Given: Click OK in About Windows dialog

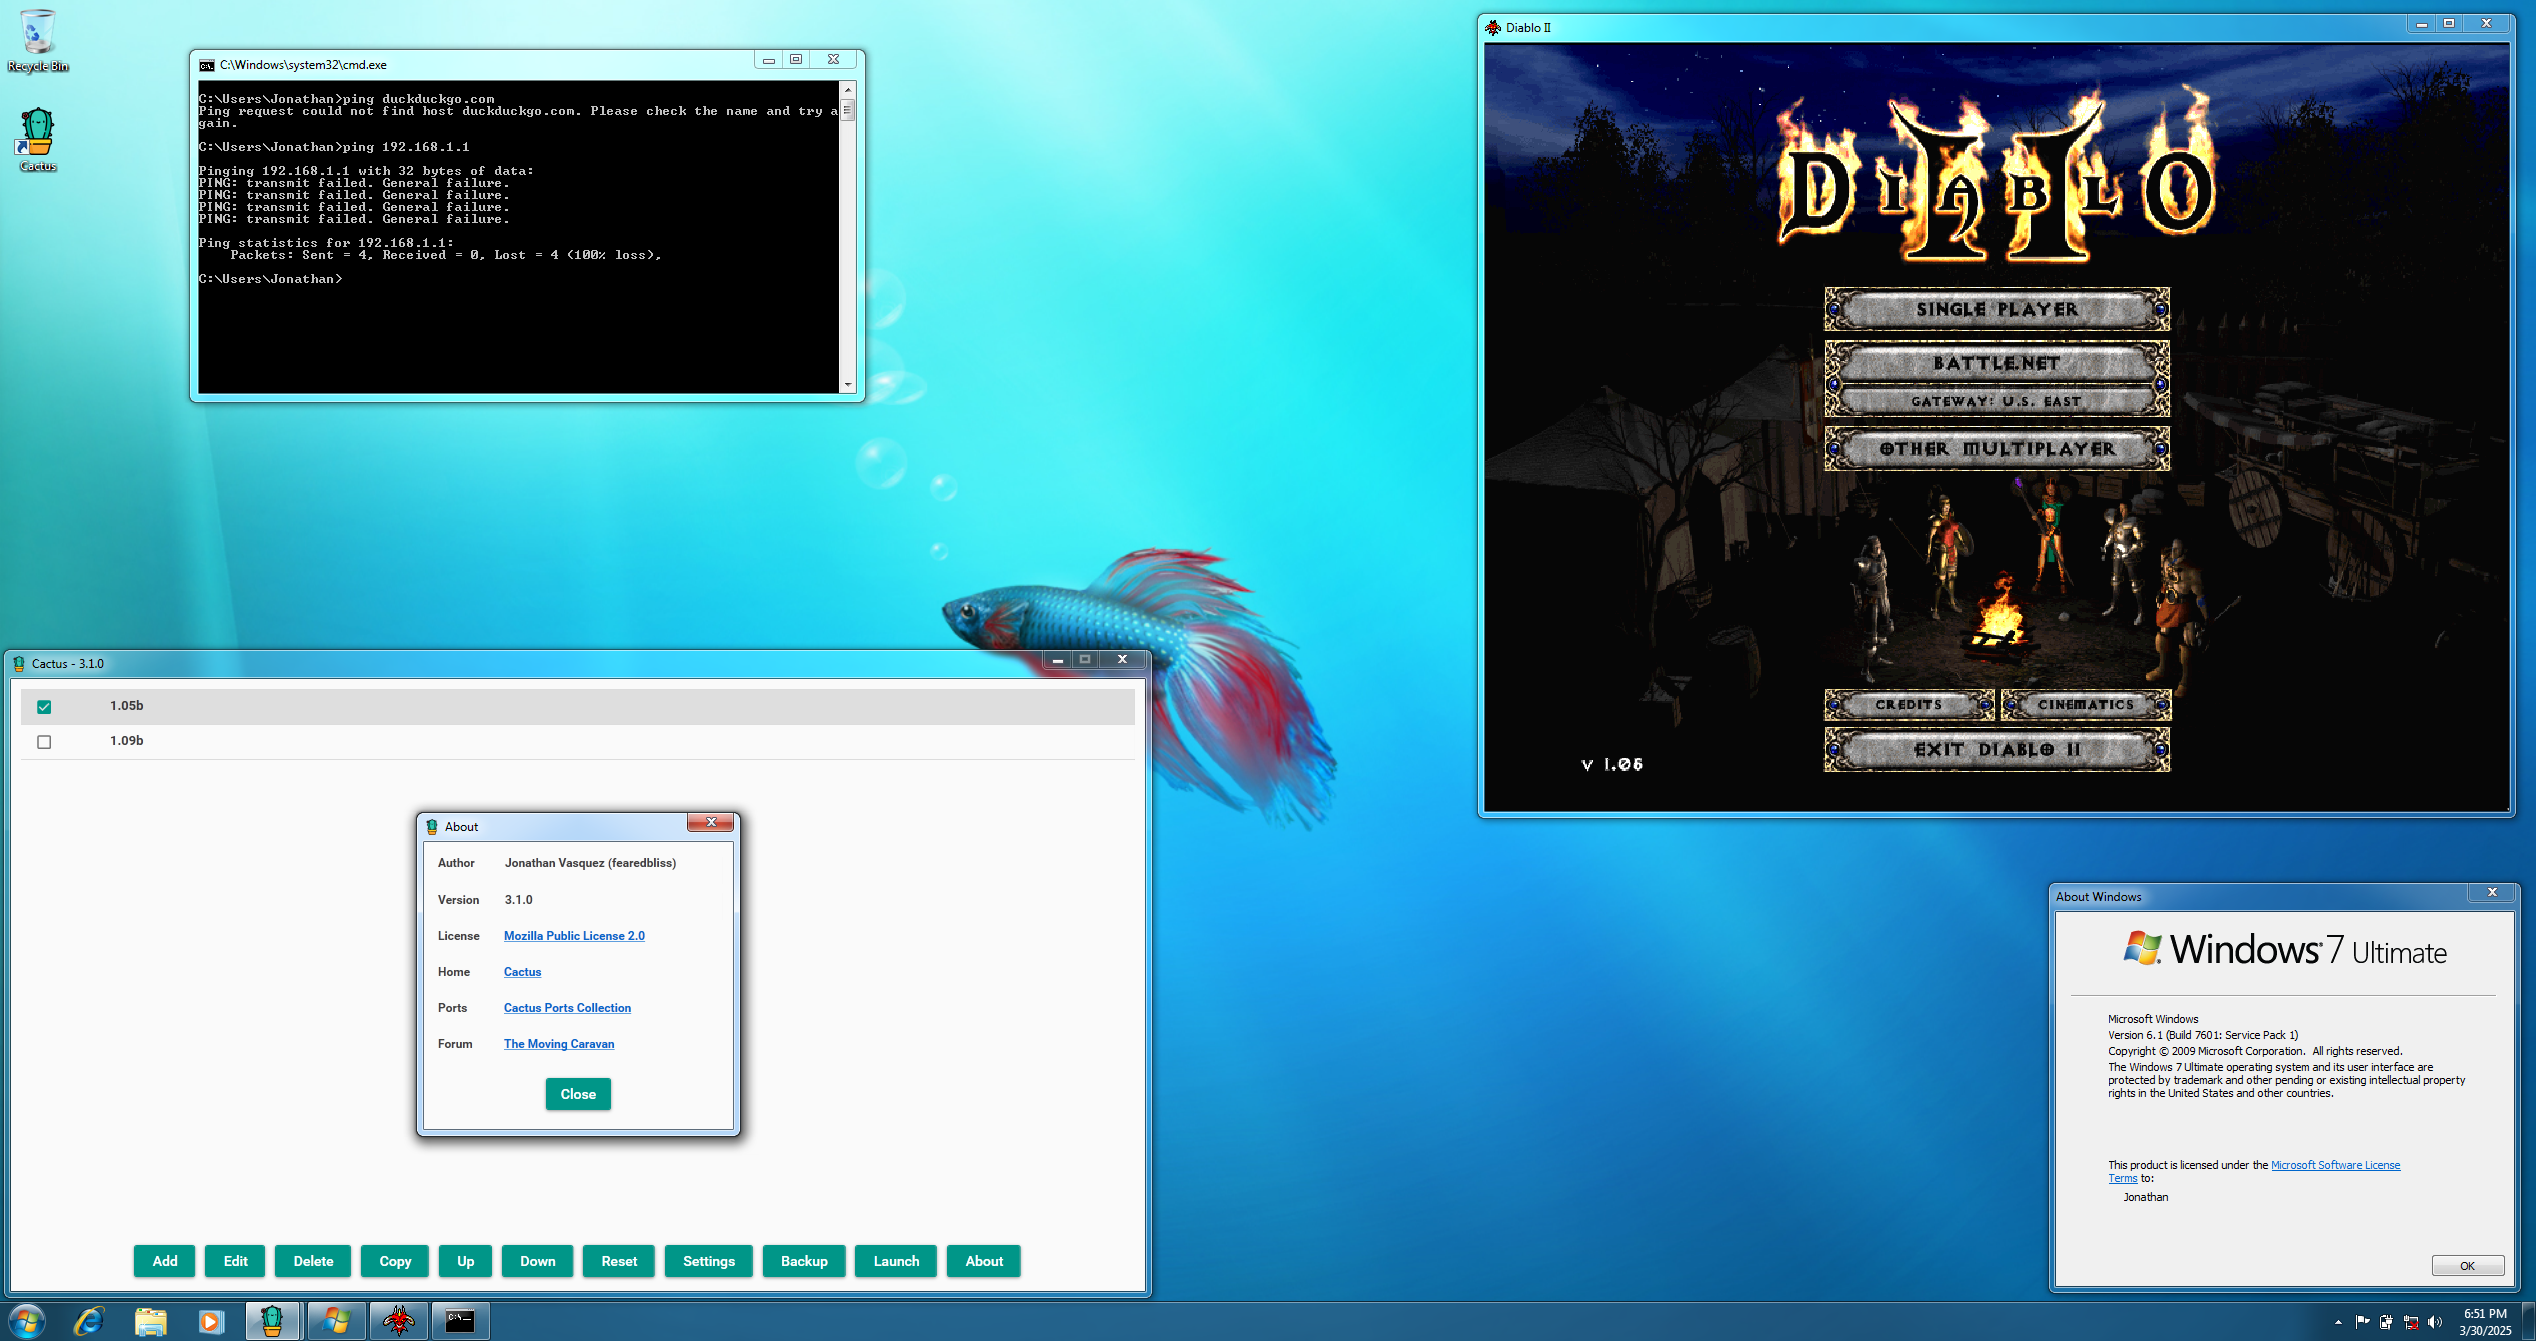Looking at the screenshot, I should [2467, 1266].
